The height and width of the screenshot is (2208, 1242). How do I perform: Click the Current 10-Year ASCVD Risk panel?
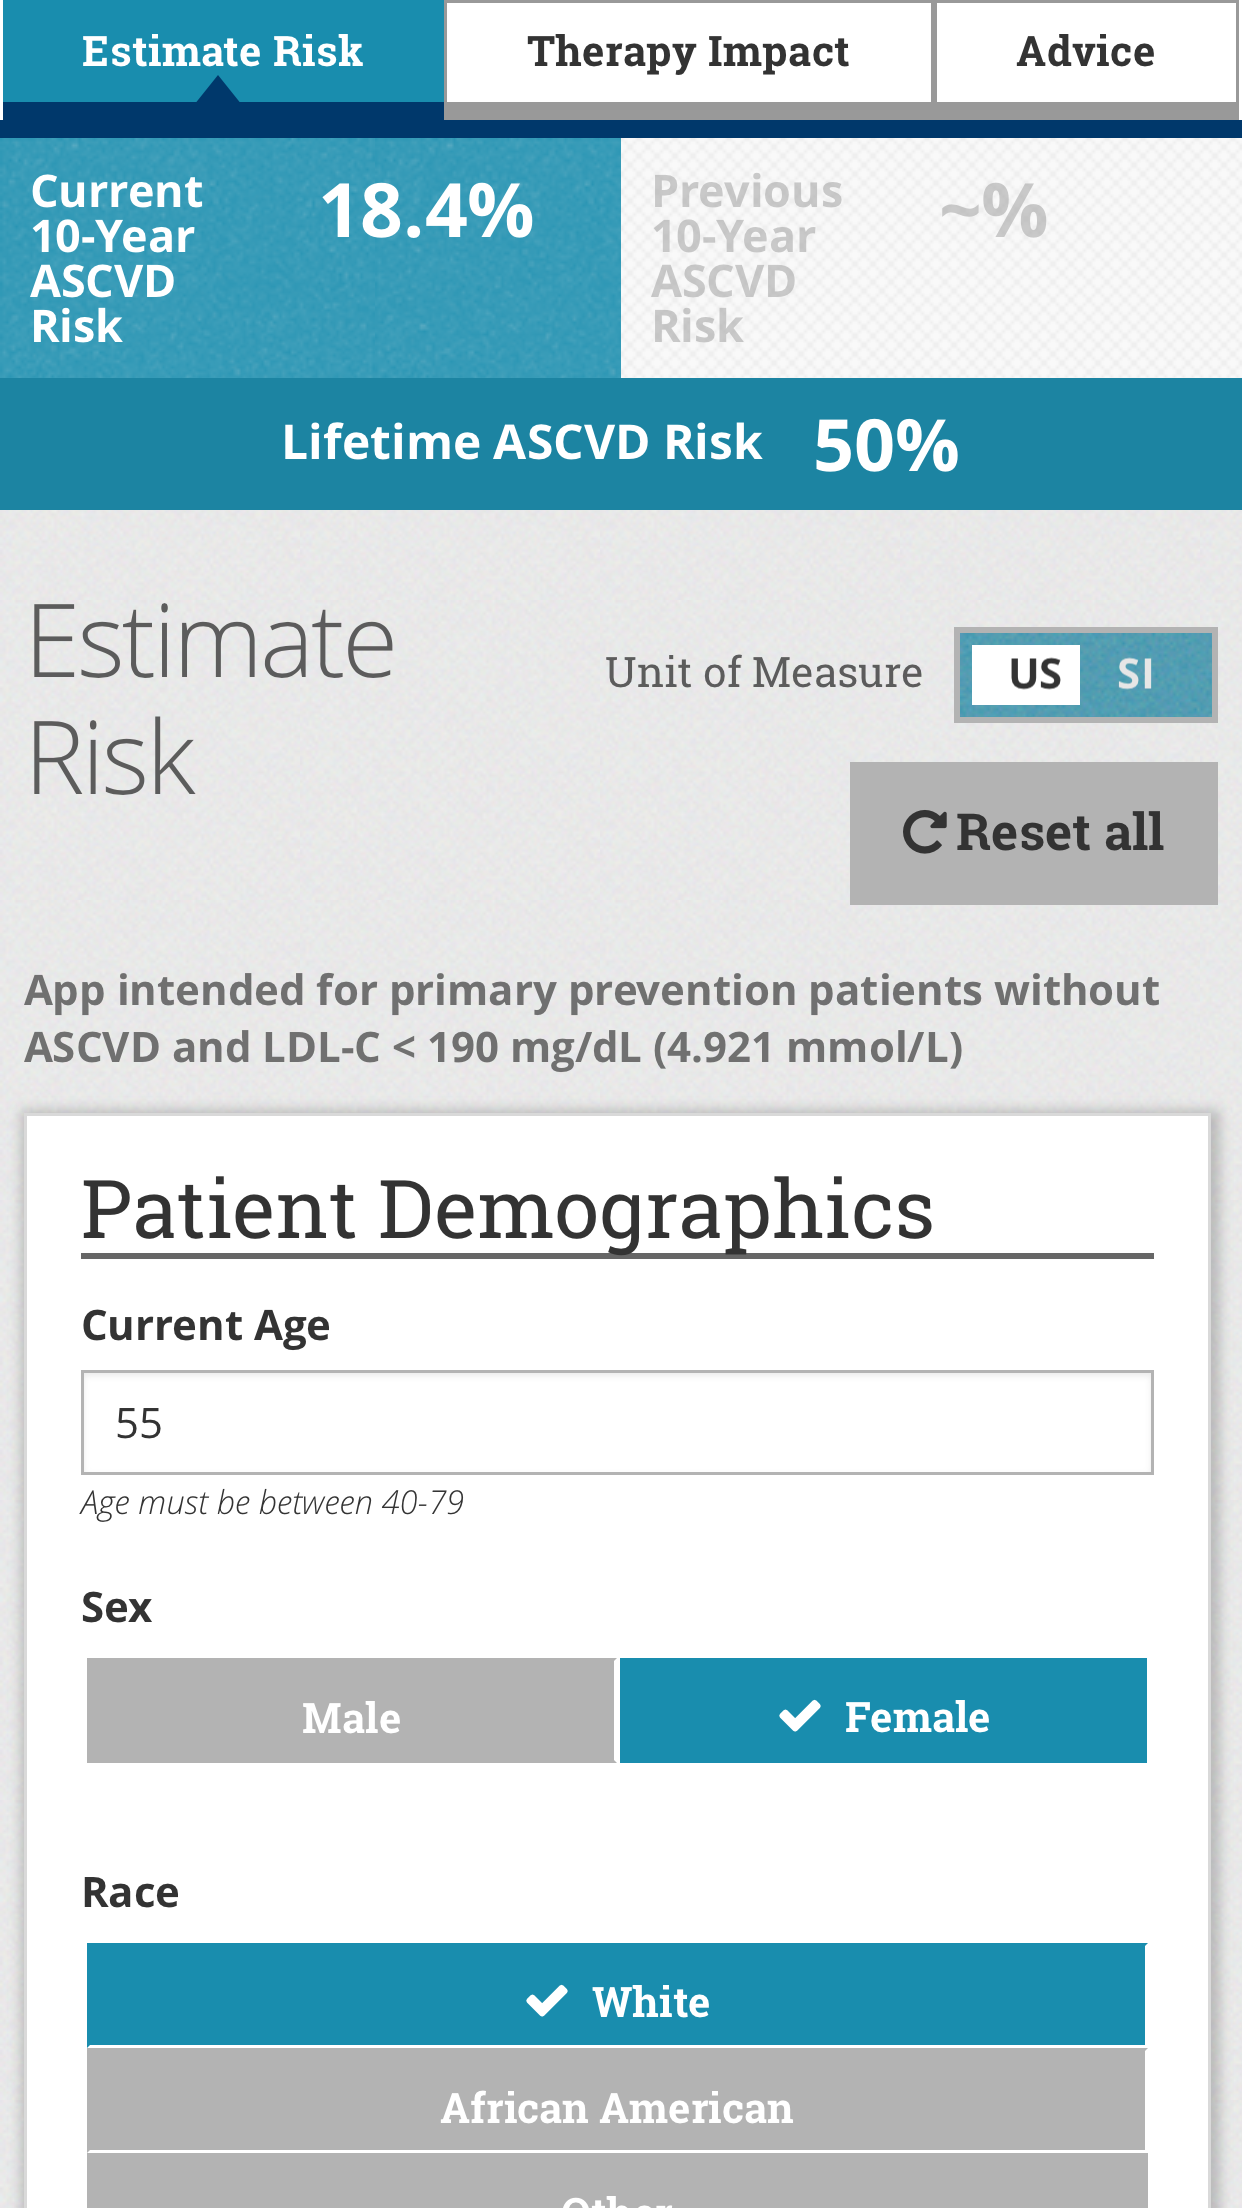(x=310, y=255)
